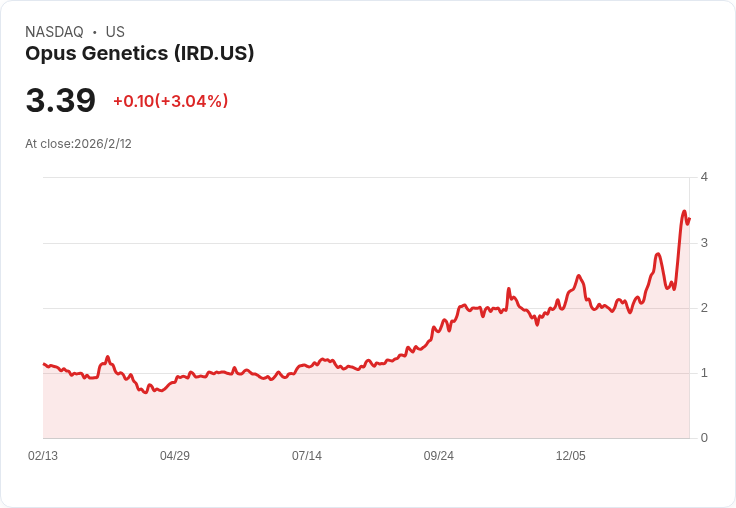
Task: Select the 02/13 date on x-axis
Action: (43, 455)
